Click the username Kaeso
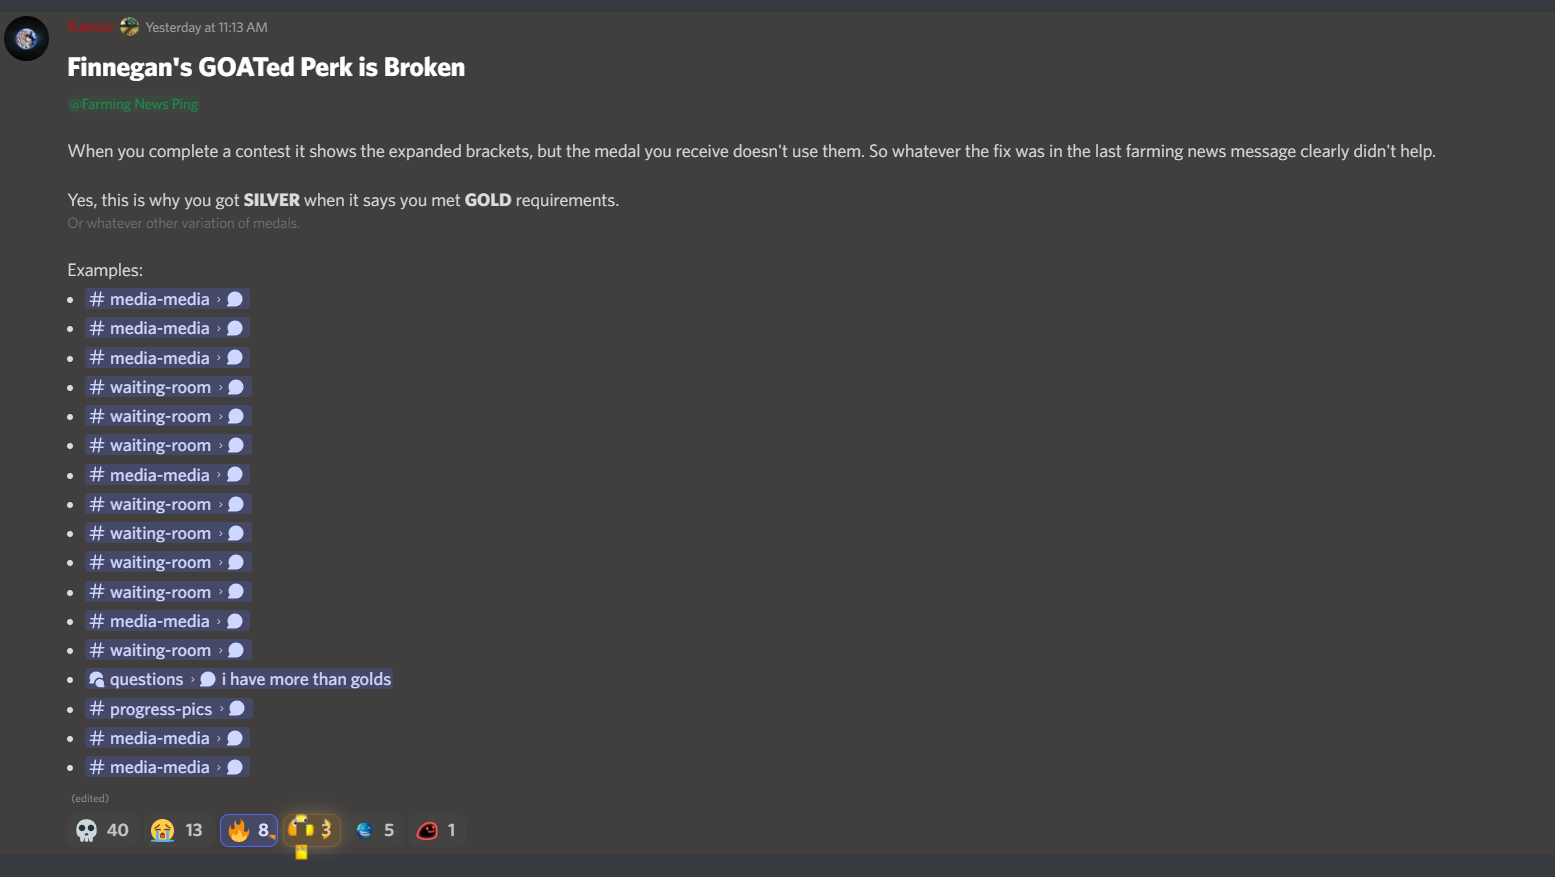Image resolution: width=1555 pixels, height=877 pixels. [x=90, y=26]
